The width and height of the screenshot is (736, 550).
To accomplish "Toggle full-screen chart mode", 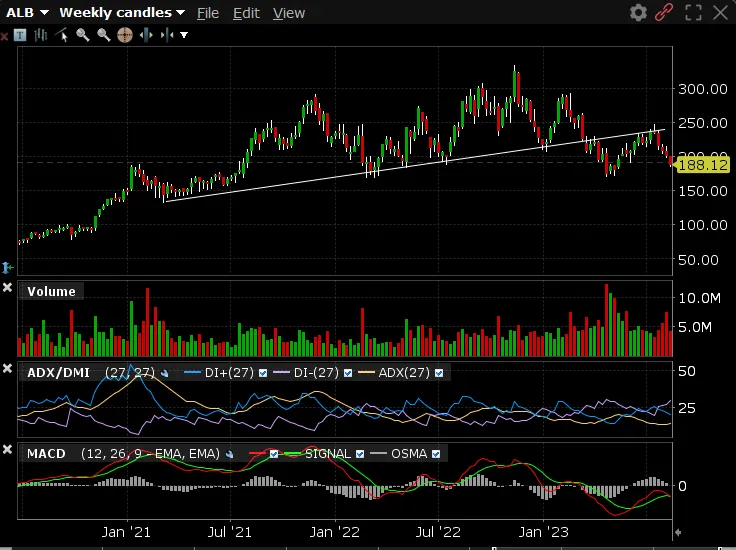I will point(693,13).
